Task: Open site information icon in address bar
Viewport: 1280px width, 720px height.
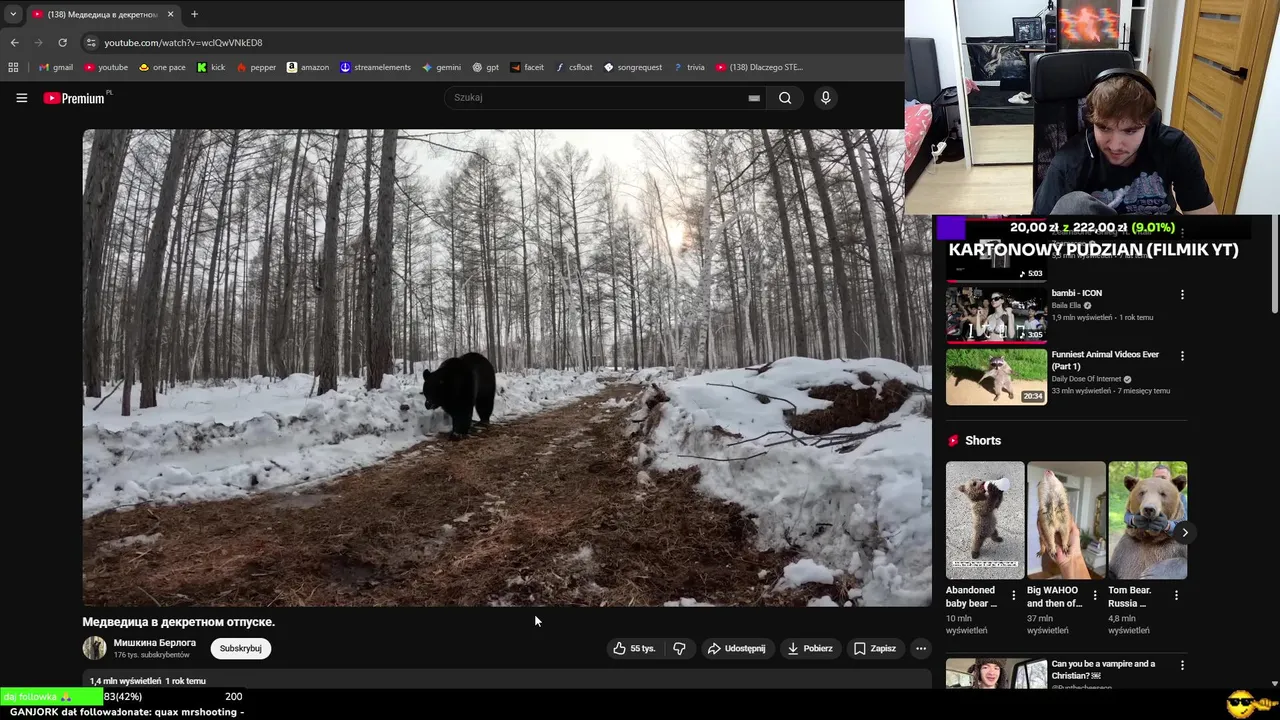Action: (x=91, y=43)
